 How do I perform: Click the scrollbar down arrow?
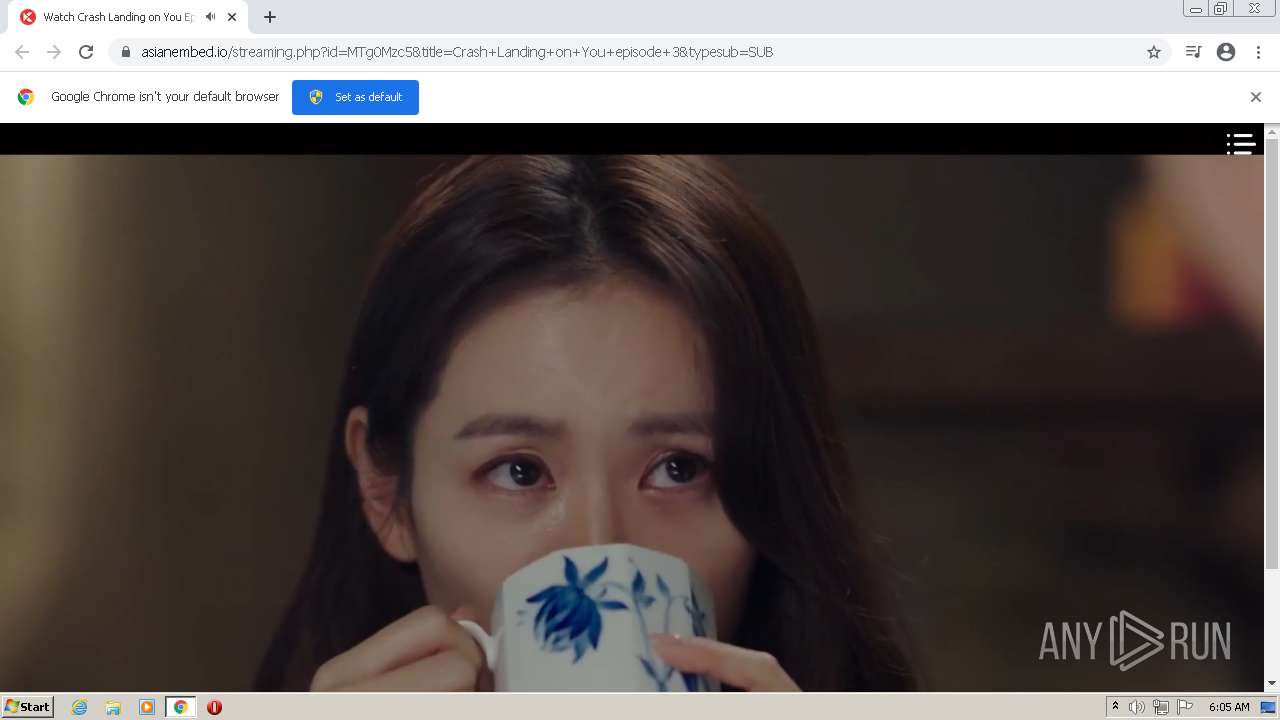coord(1272,684)
